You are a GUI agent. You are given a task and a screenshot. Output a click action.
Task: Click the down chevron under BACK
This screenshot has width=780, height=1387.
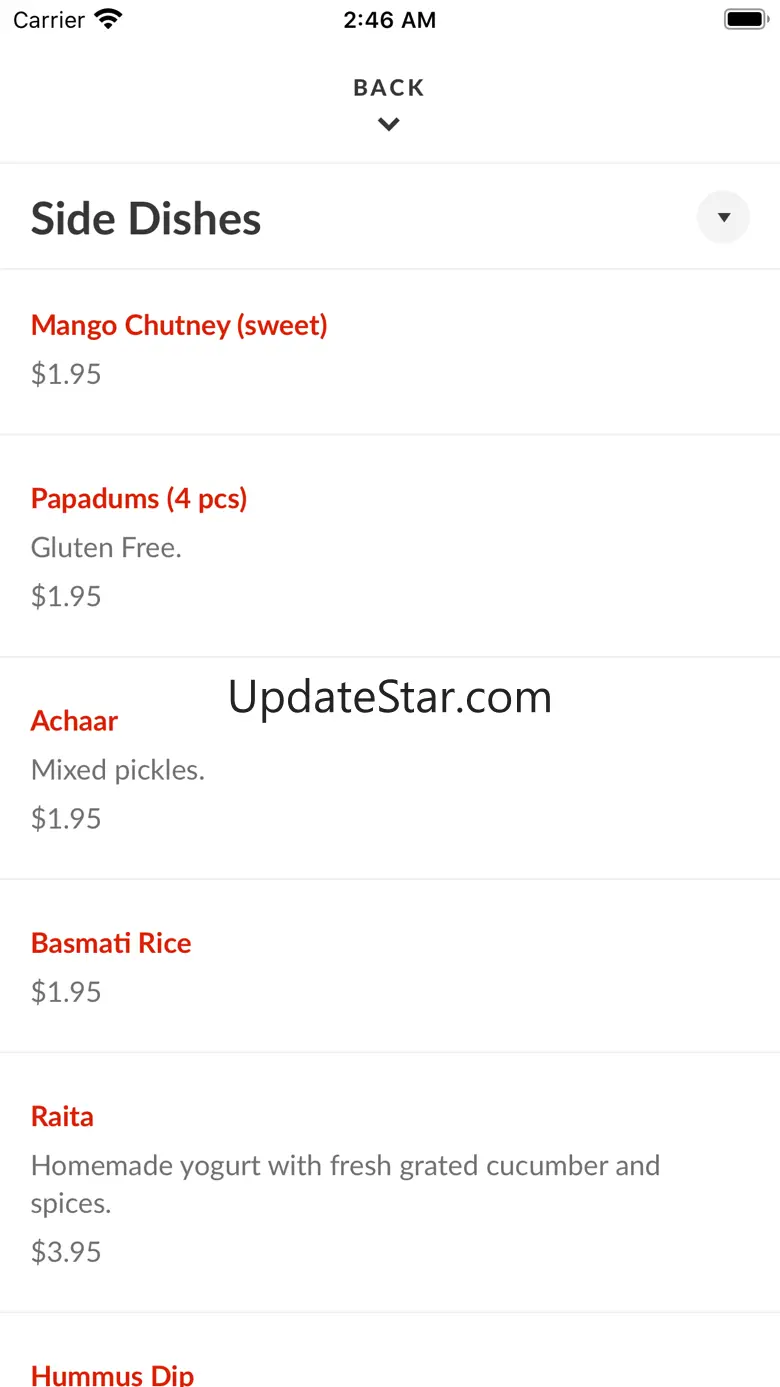click(x=389, y=125)
